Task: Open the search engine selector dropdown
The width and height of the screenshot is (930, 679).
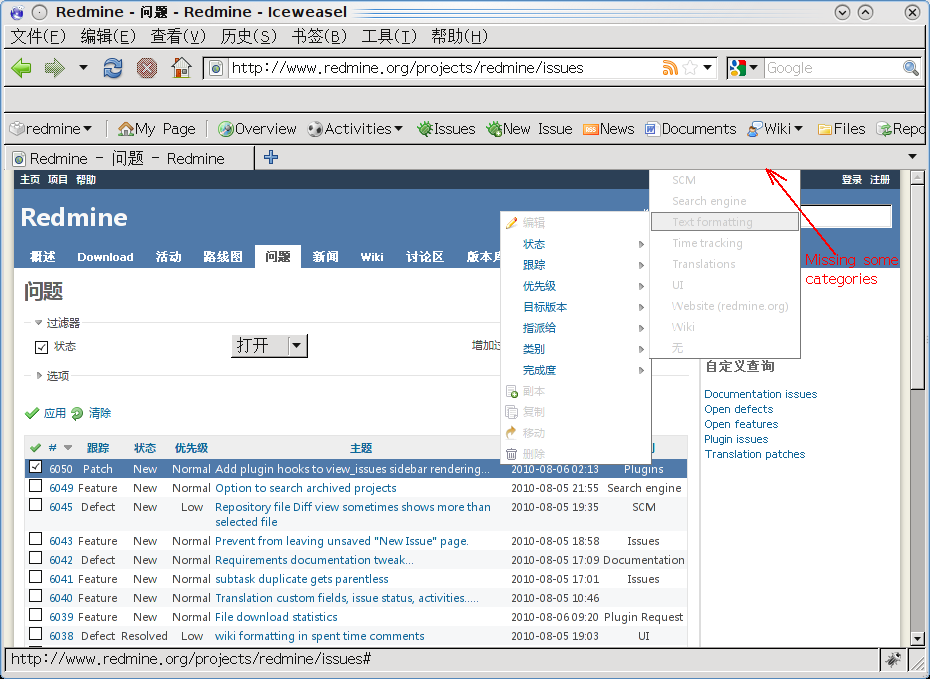Action: 744,68
